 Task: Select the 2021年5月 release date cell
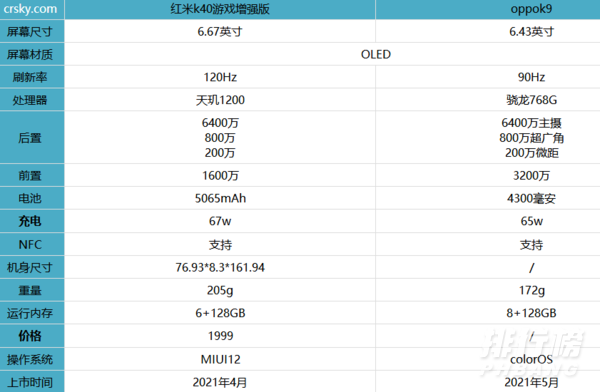click(488, 382)
